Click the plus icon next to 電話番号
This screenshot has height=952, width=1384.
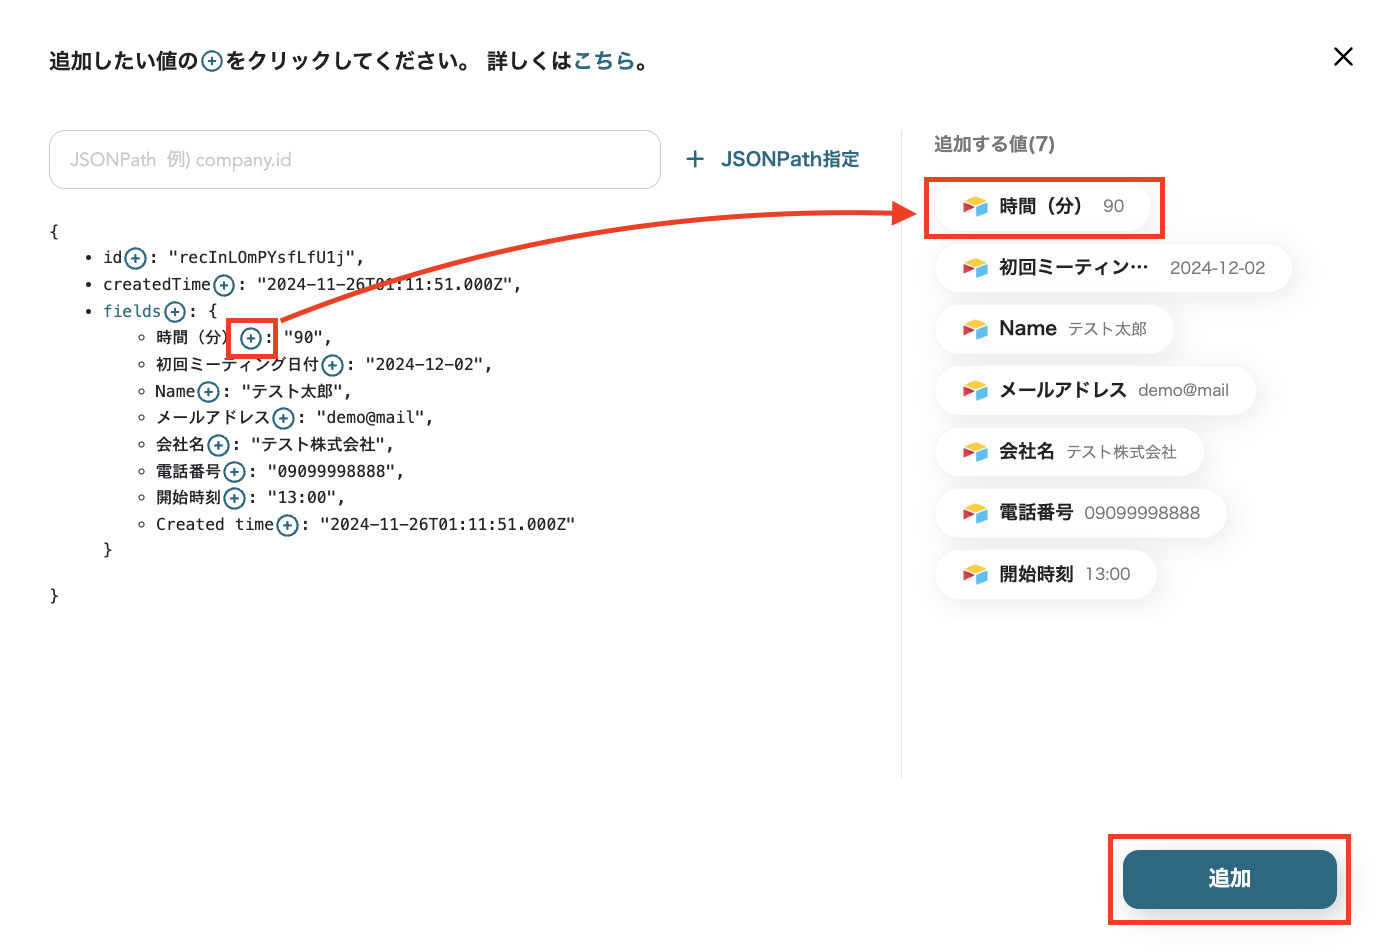[x=234, y=472]
